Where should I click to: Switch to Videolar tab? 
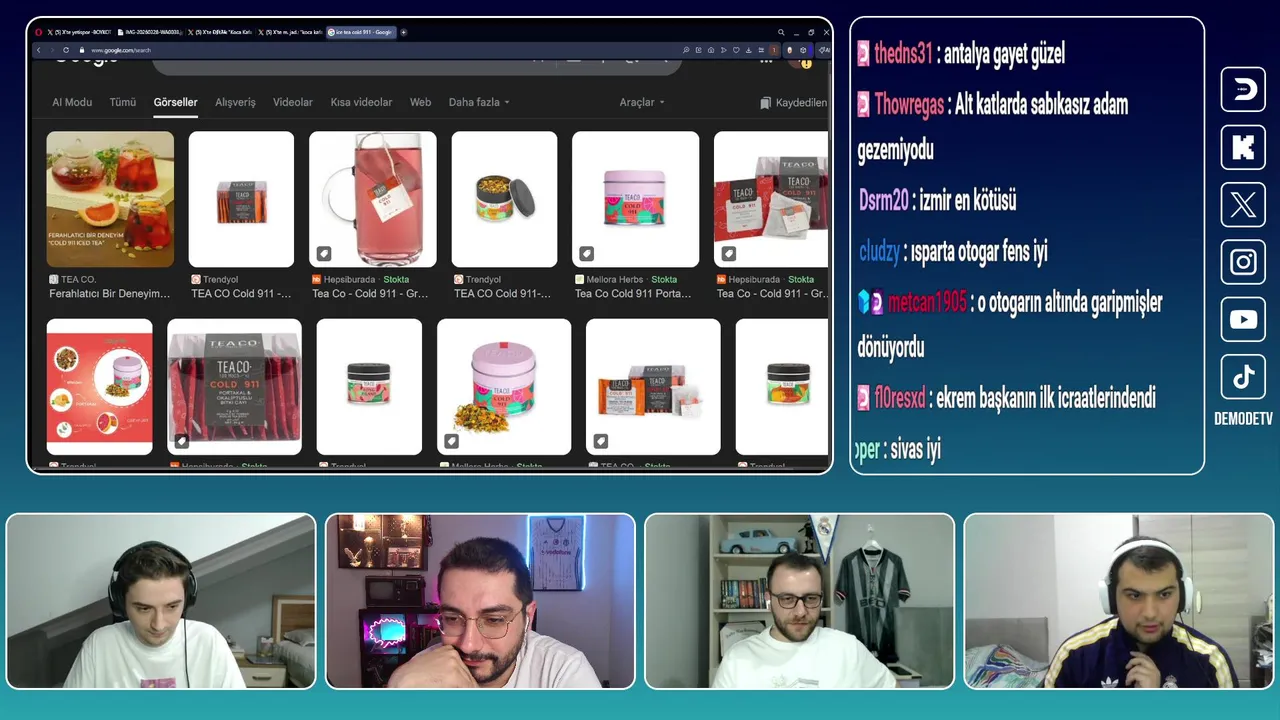[x=293, y=102]
